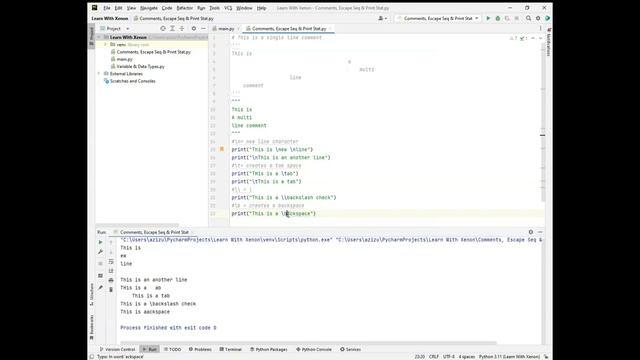Screen dimensions: 640x360
Task: Toggle soft-wrap in Run console
Action: [111, 262]
